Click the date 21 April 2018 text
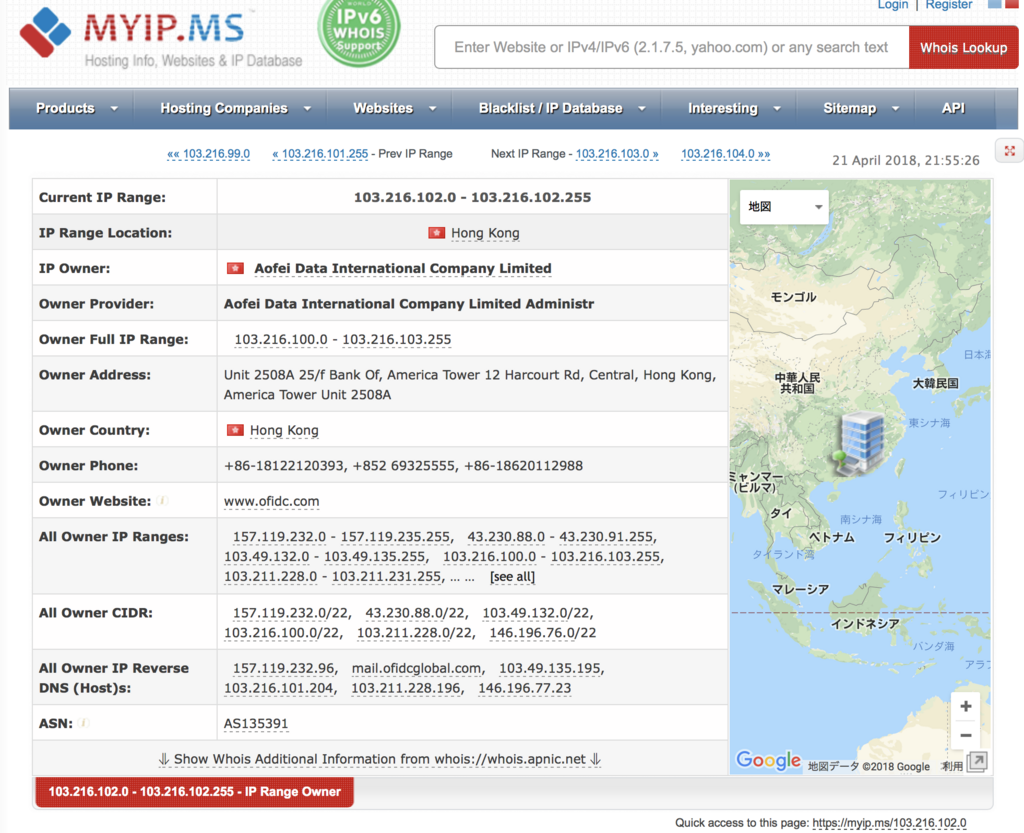This screenshot has width=1024, height=833. (x=906, y=160)
